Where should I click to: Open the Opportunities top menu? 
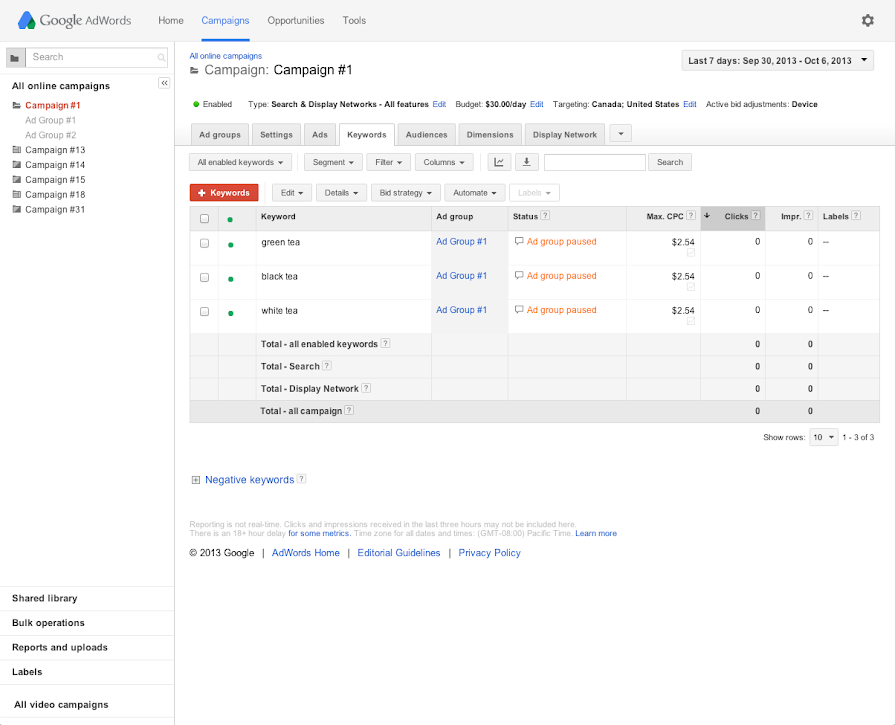pyautogui.click(x=295, y=20)
